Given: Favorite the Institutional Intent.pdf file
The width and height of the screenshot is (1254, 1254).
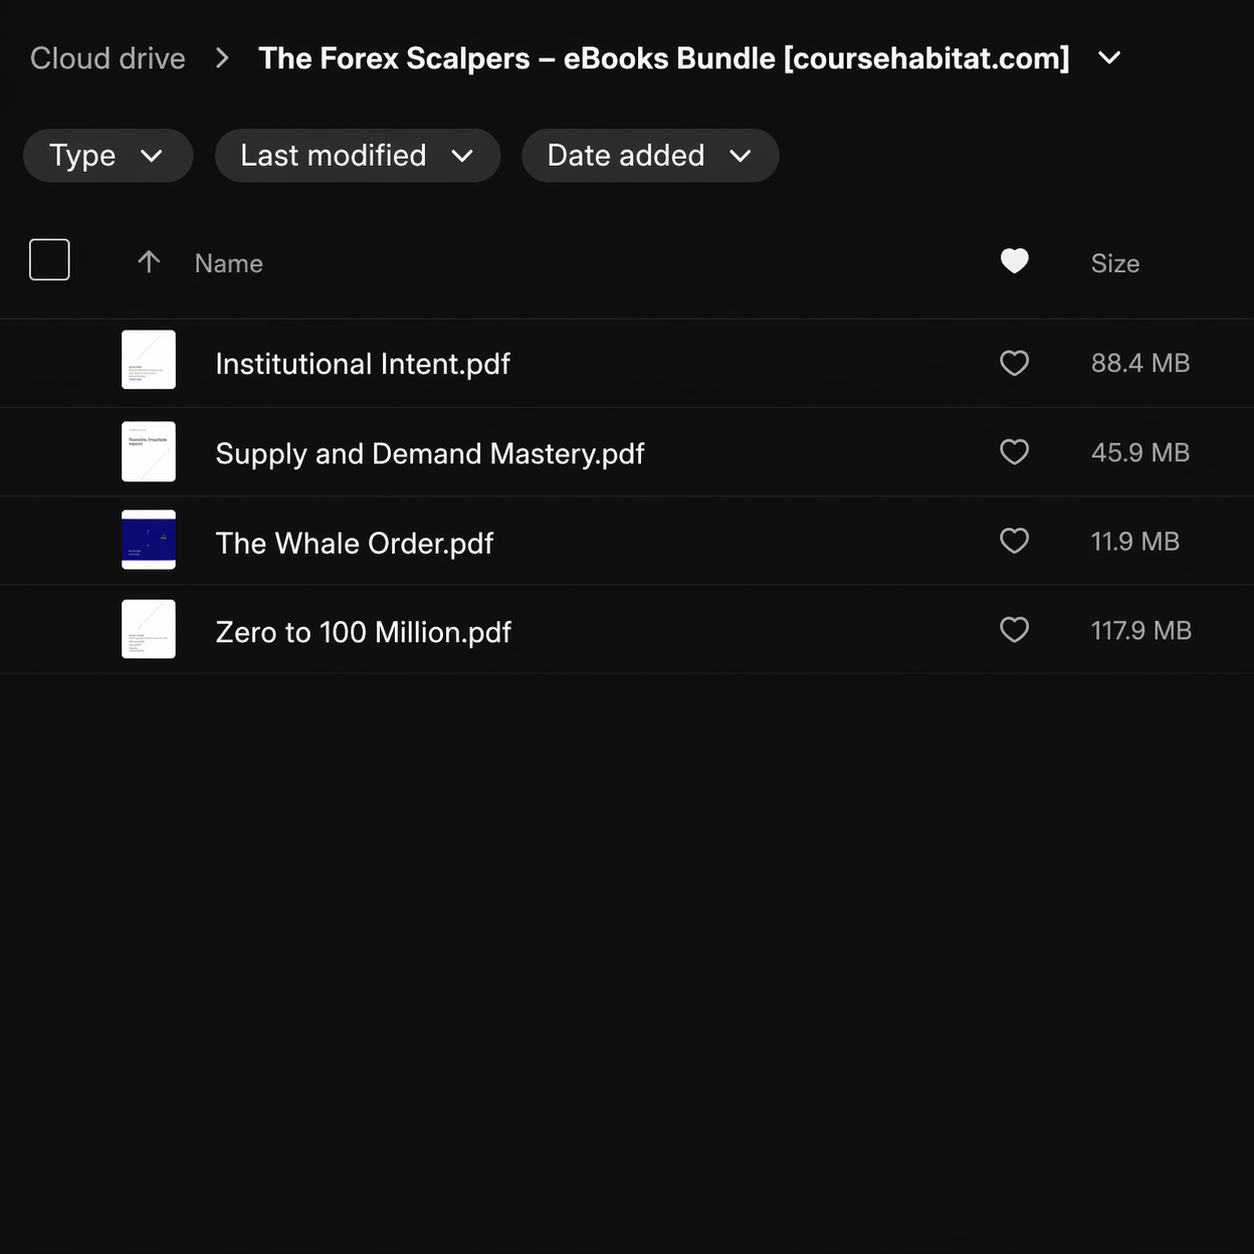Looking at the screenshot, I should click(1014, 363).
